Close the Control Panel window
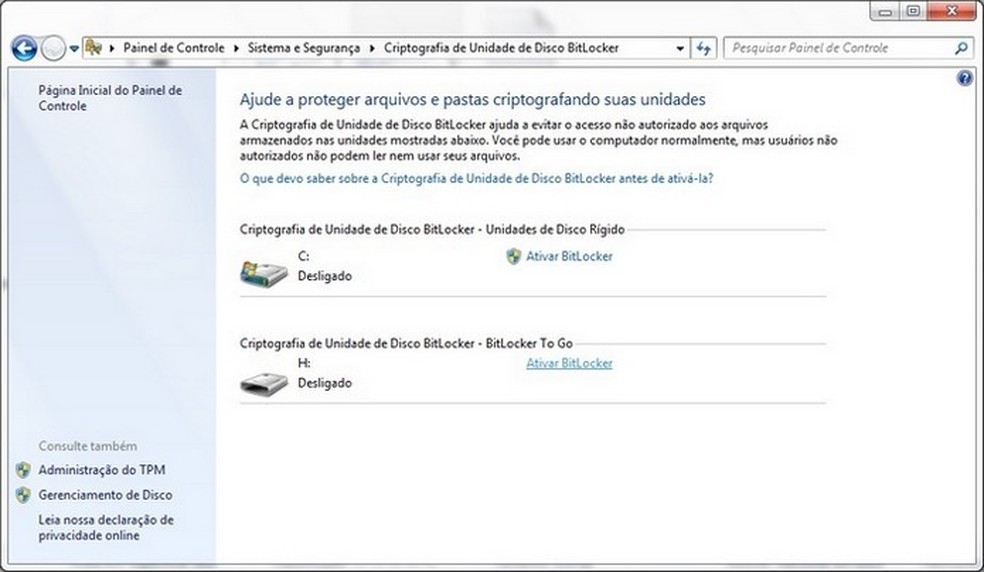Viewport: 984px width, 572px height. click(x=951, y=11)
